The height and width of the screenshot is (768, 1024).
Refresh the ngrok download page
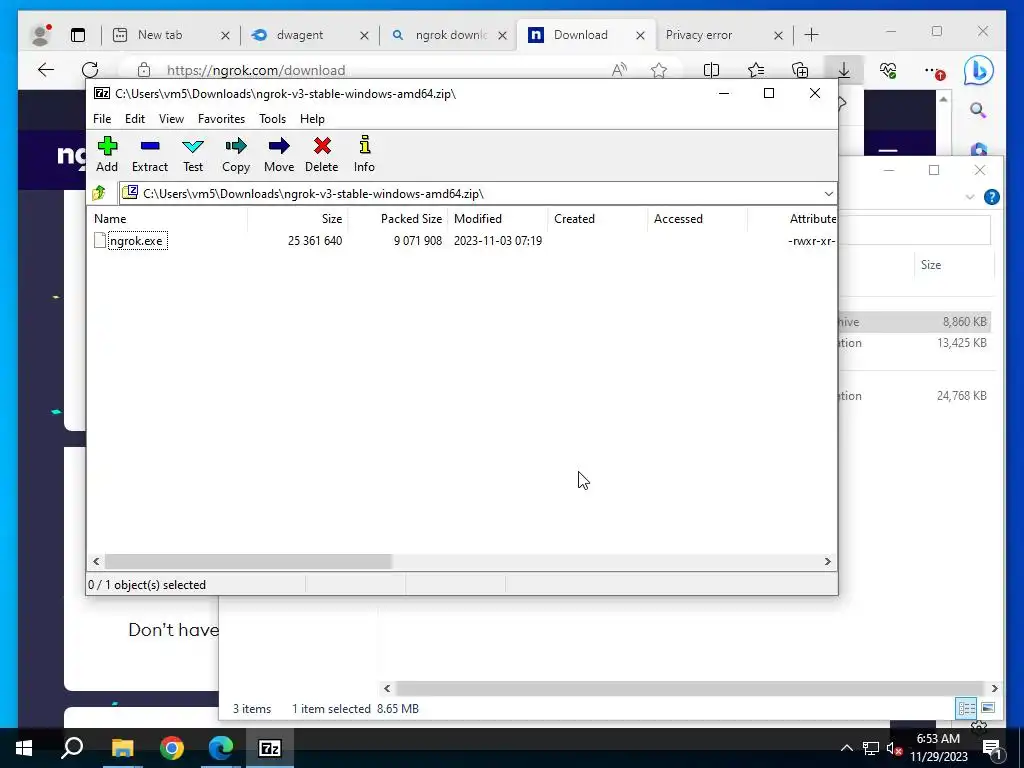pos(90,70)
